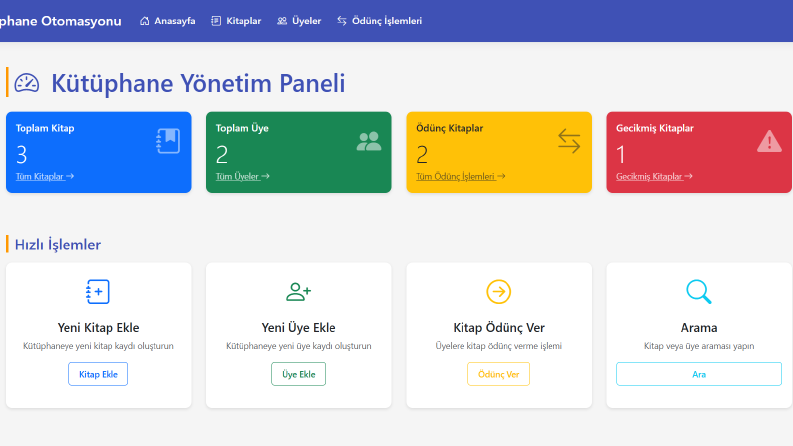Click the Kütüphane Yönetim Paneli title
The height and width of the screenshot is (446, 793).
pyautogui.click(x=198, y=83)
